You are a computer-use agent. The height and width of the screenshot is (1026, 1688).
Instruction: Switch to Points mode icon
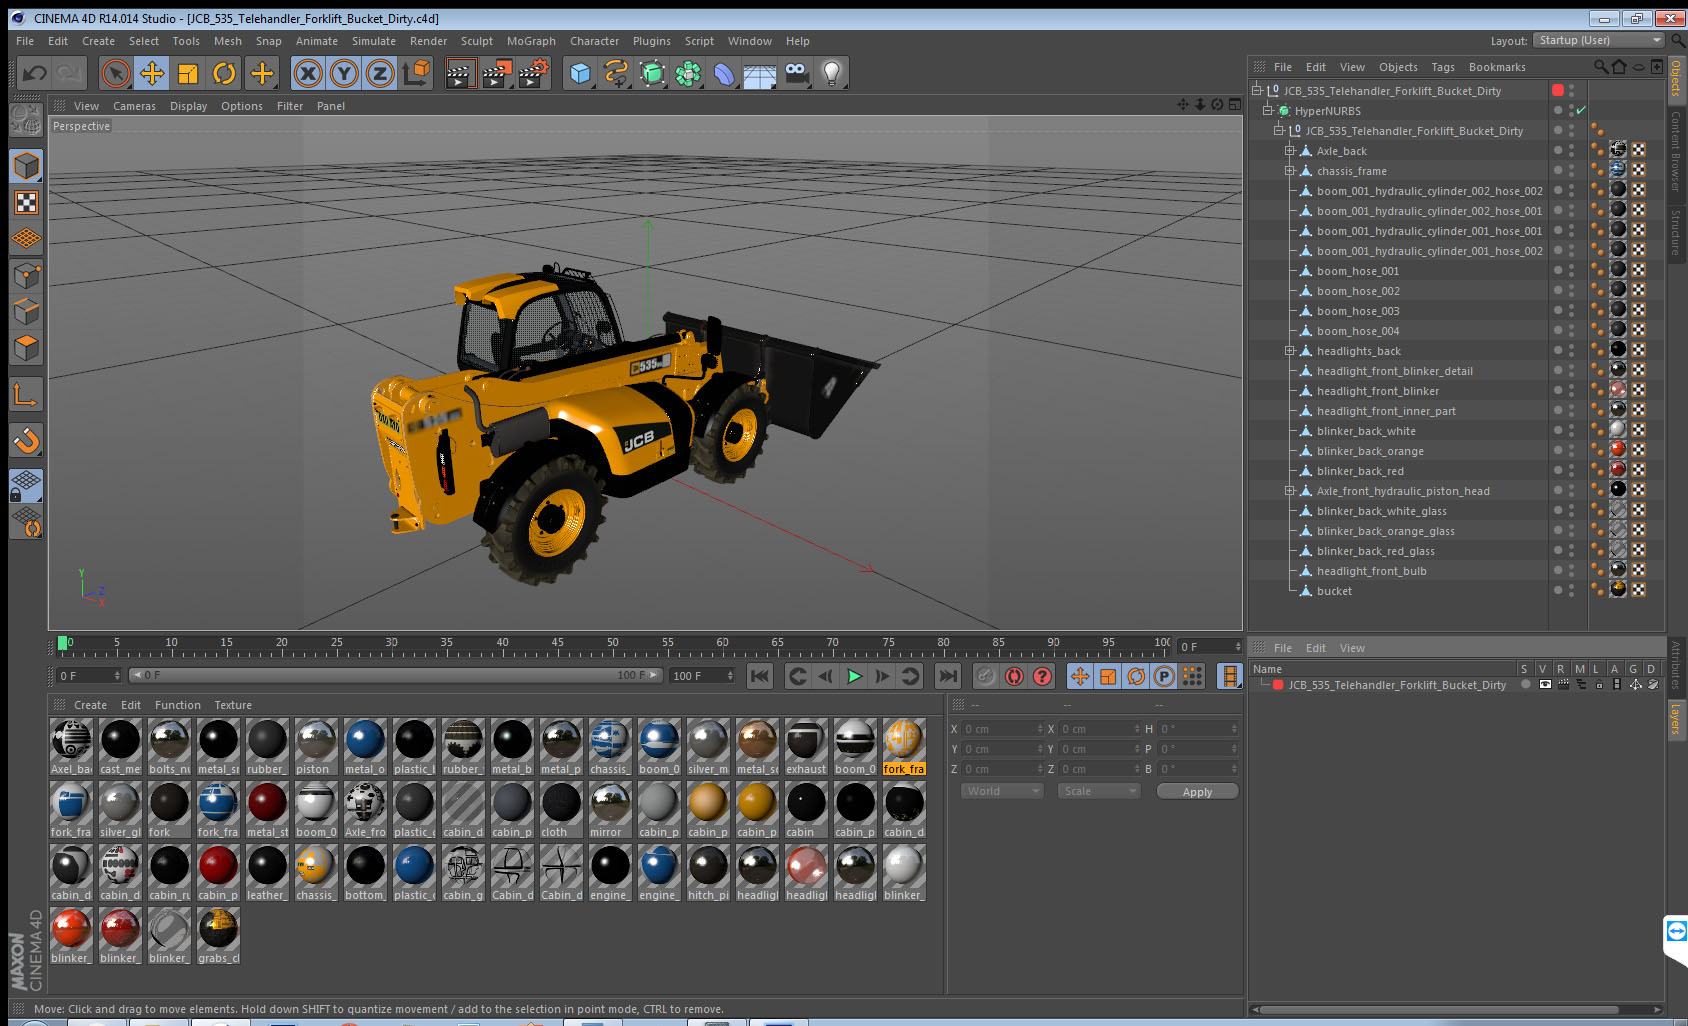point(26,275)
